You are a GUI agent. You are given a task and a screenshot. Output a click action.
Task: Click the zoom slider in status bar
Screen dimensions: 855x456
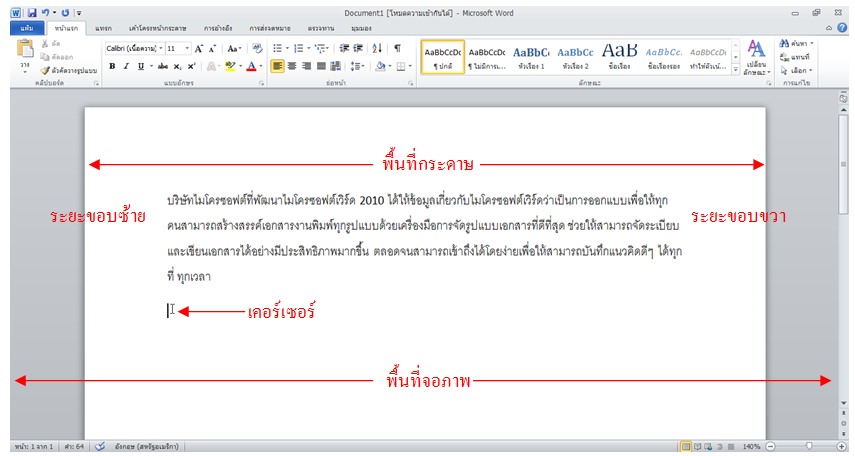[808, 446]
